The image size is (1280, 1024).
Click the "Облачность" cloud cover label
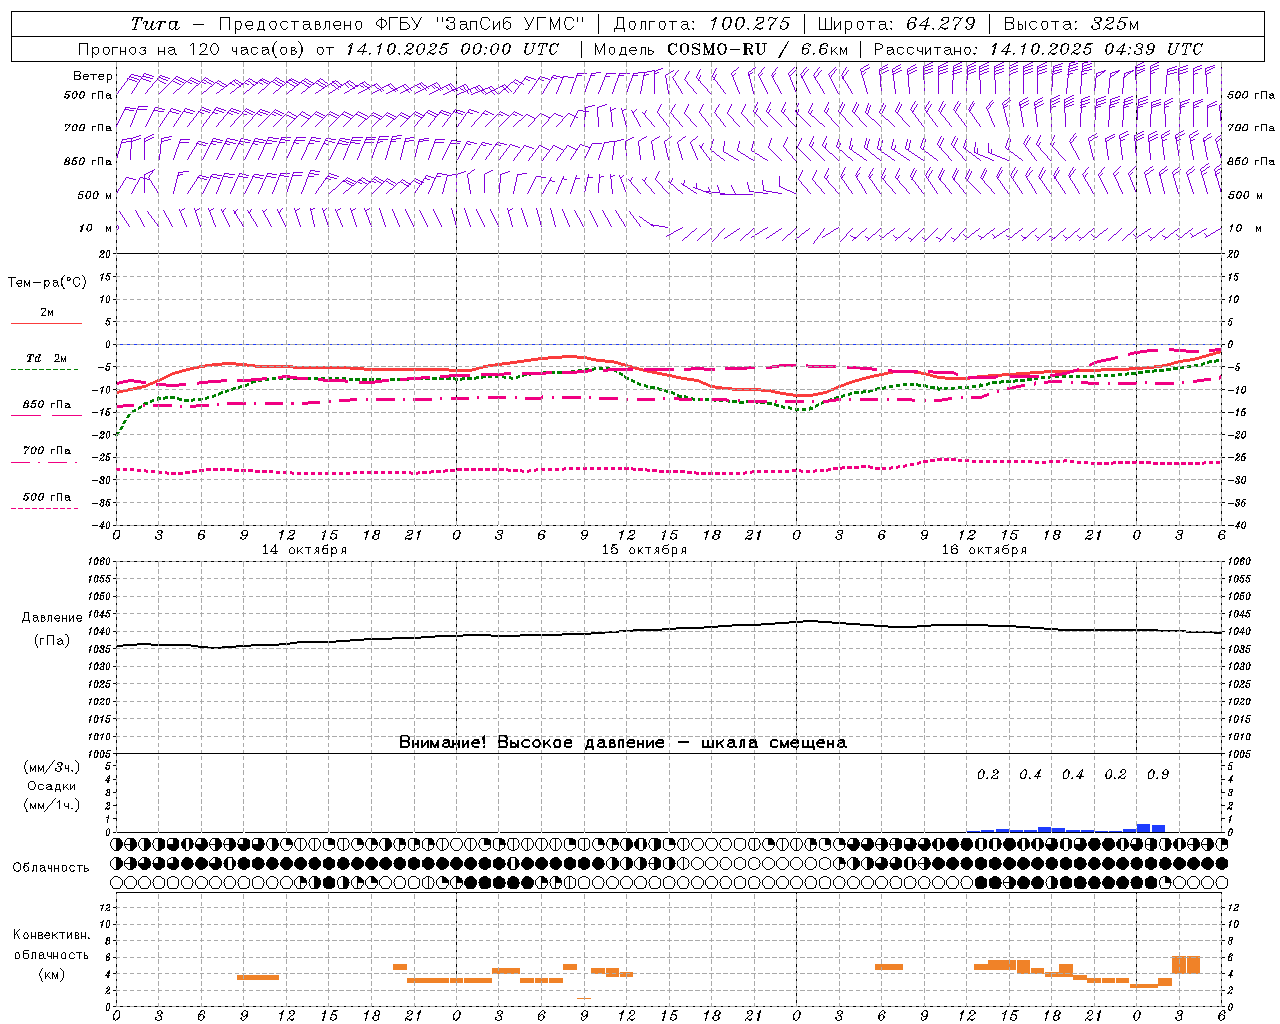[x=51, y=868]
